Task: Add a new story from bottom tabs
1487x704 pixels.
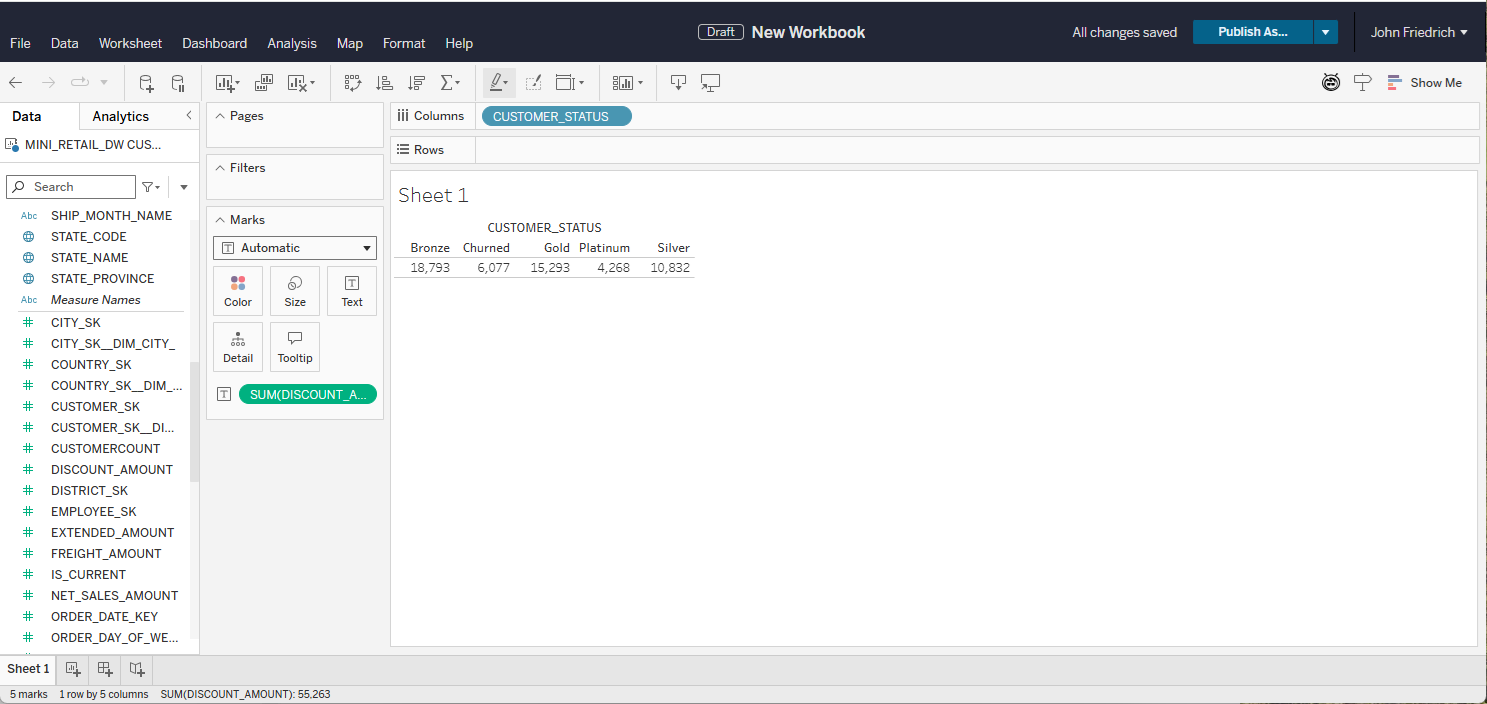Action: coord(137,669)
